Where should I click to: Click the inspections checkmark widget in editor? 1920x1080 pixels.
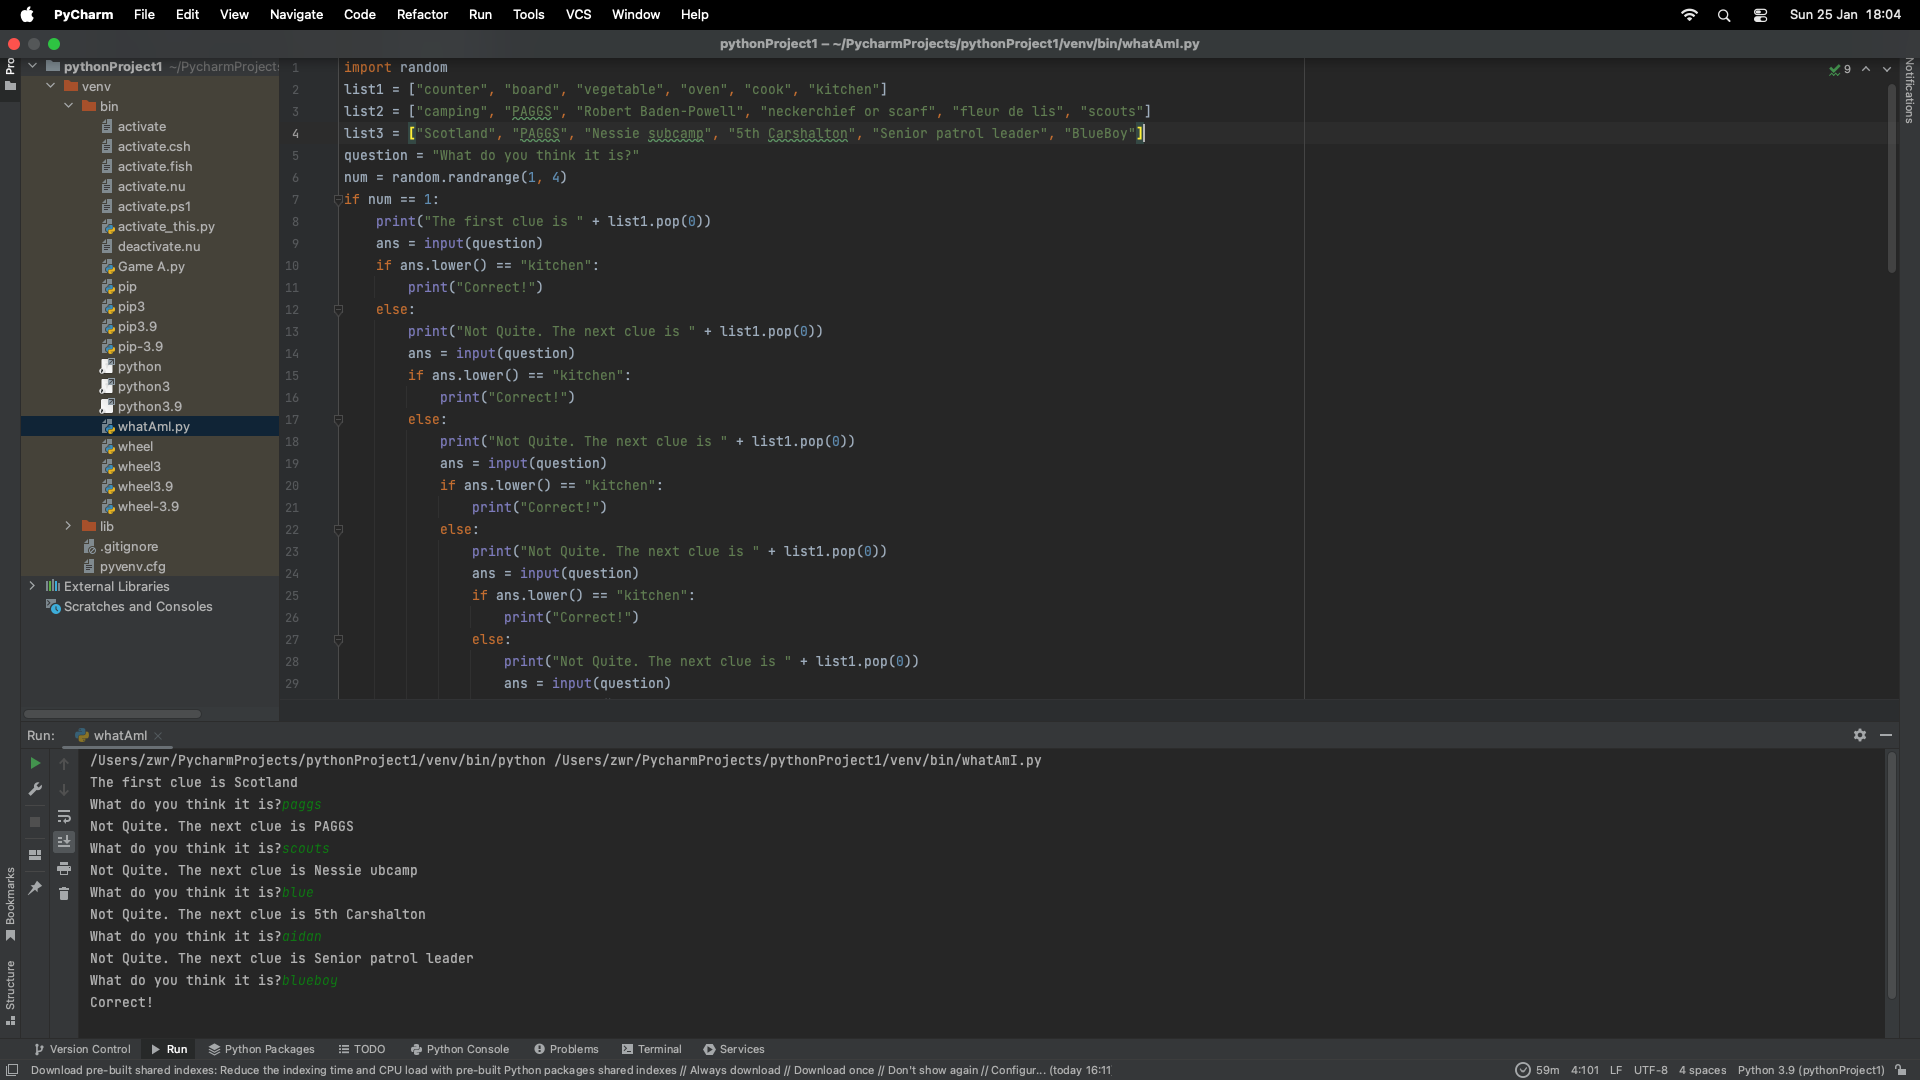(x=1840, y=69)
